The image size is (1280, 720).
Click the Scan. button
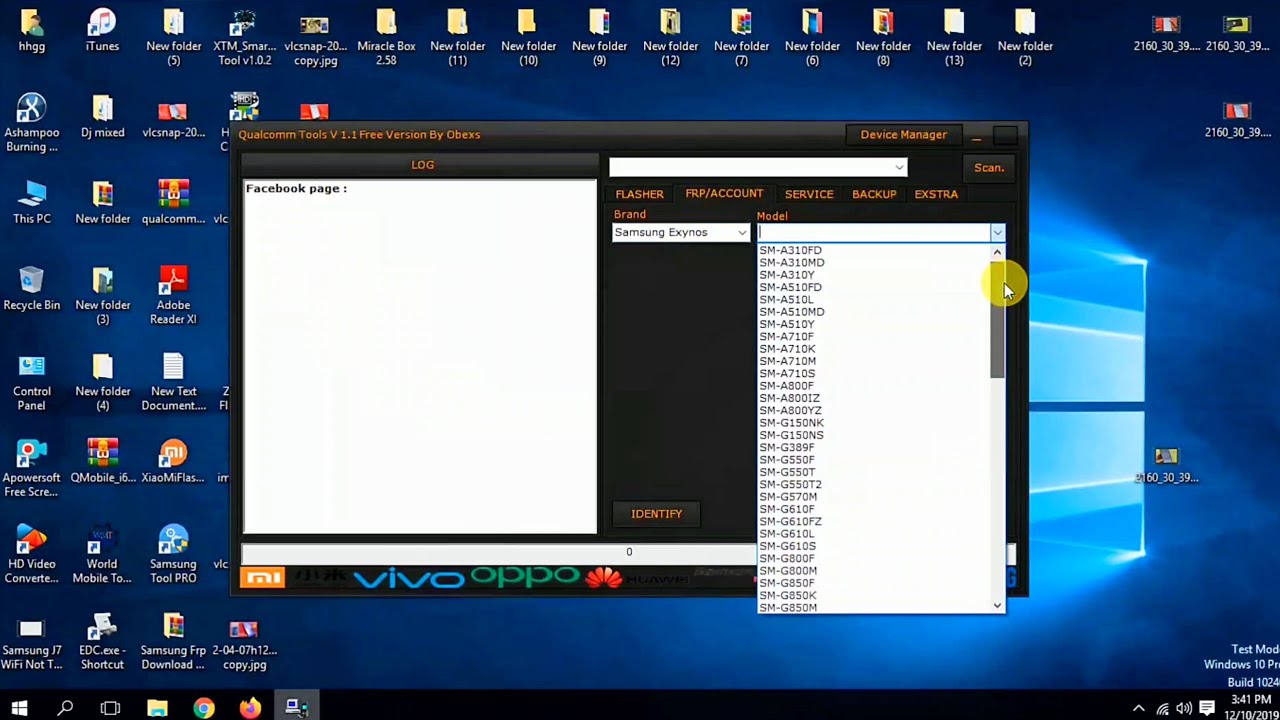click(989, 168)
